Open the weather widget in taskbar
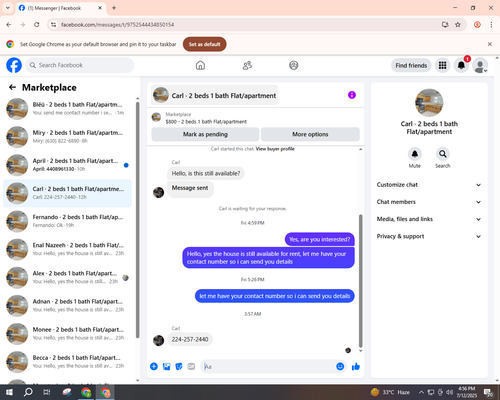Viewport: 500px width, 400px height. (x=390, y=392)
